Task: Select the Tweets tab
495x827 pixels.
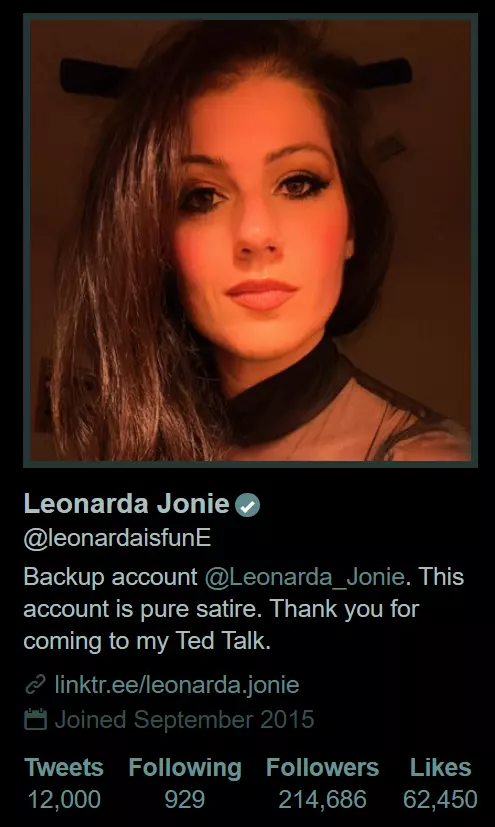Action: point(64,767)
